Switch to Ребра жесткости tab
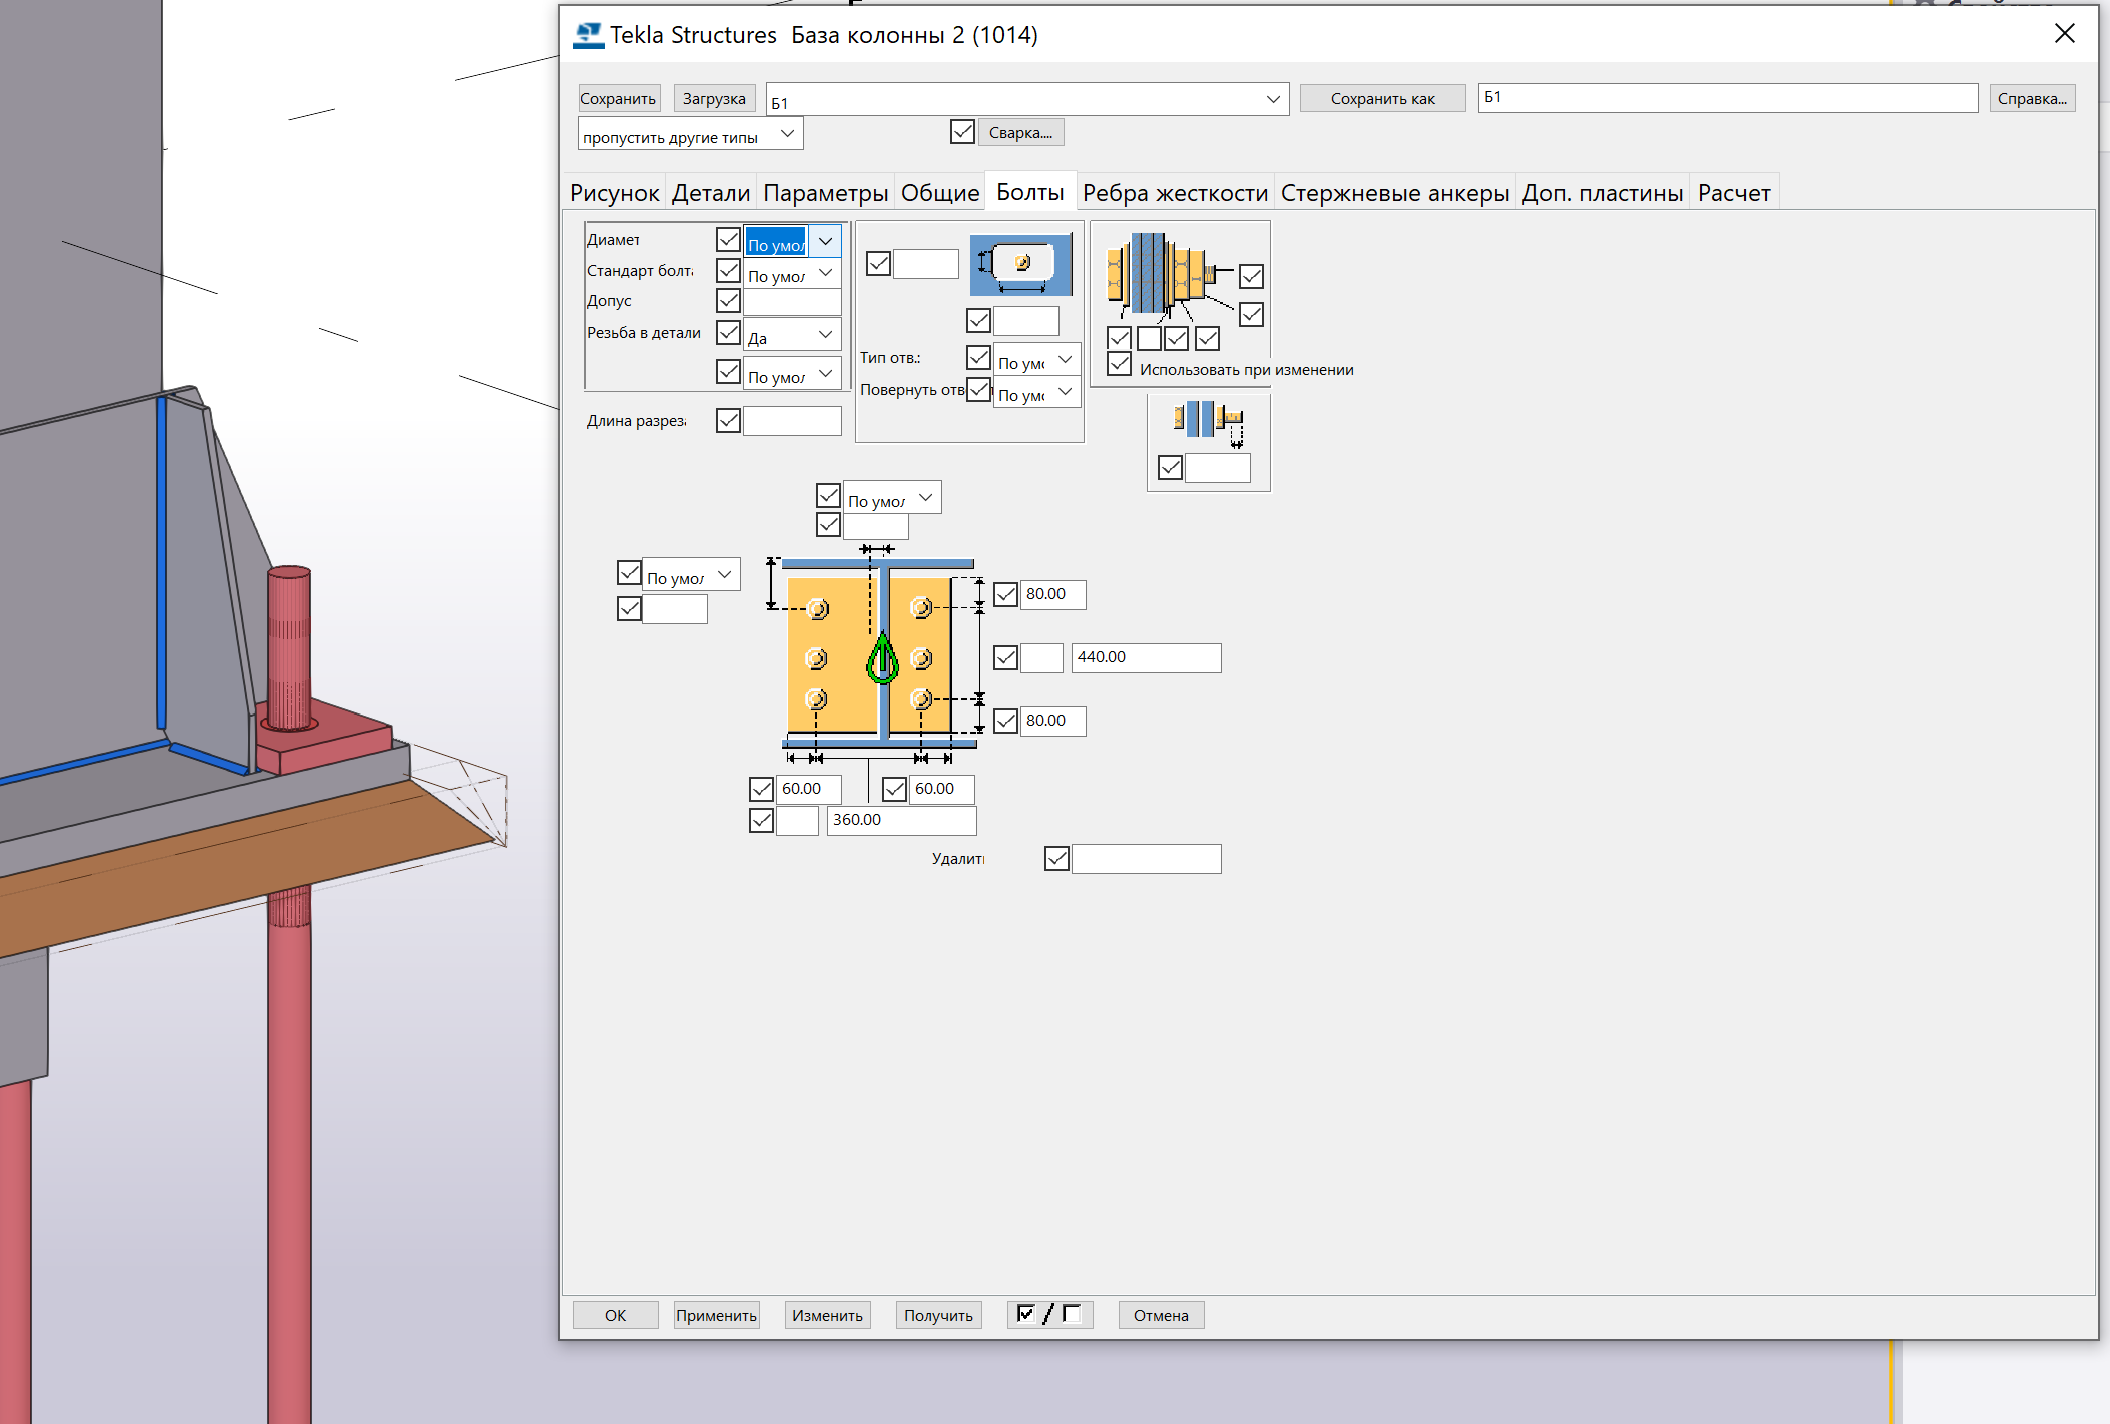 click(1175, 193)
